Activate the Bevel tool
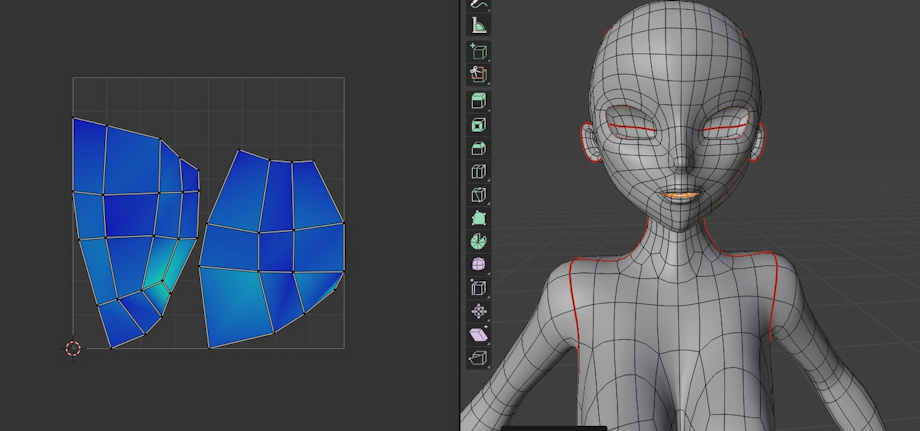Image resolution: width=920 pixels, height=431 pixels. point(478,149)
